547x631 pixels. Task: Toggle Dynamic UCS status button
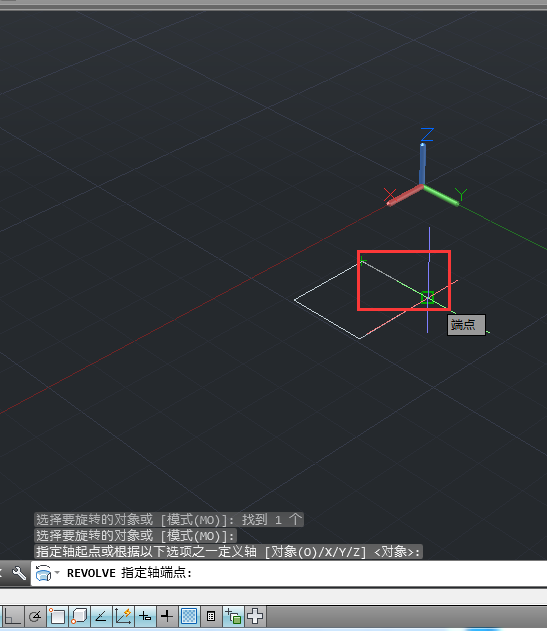coord(123,616)
